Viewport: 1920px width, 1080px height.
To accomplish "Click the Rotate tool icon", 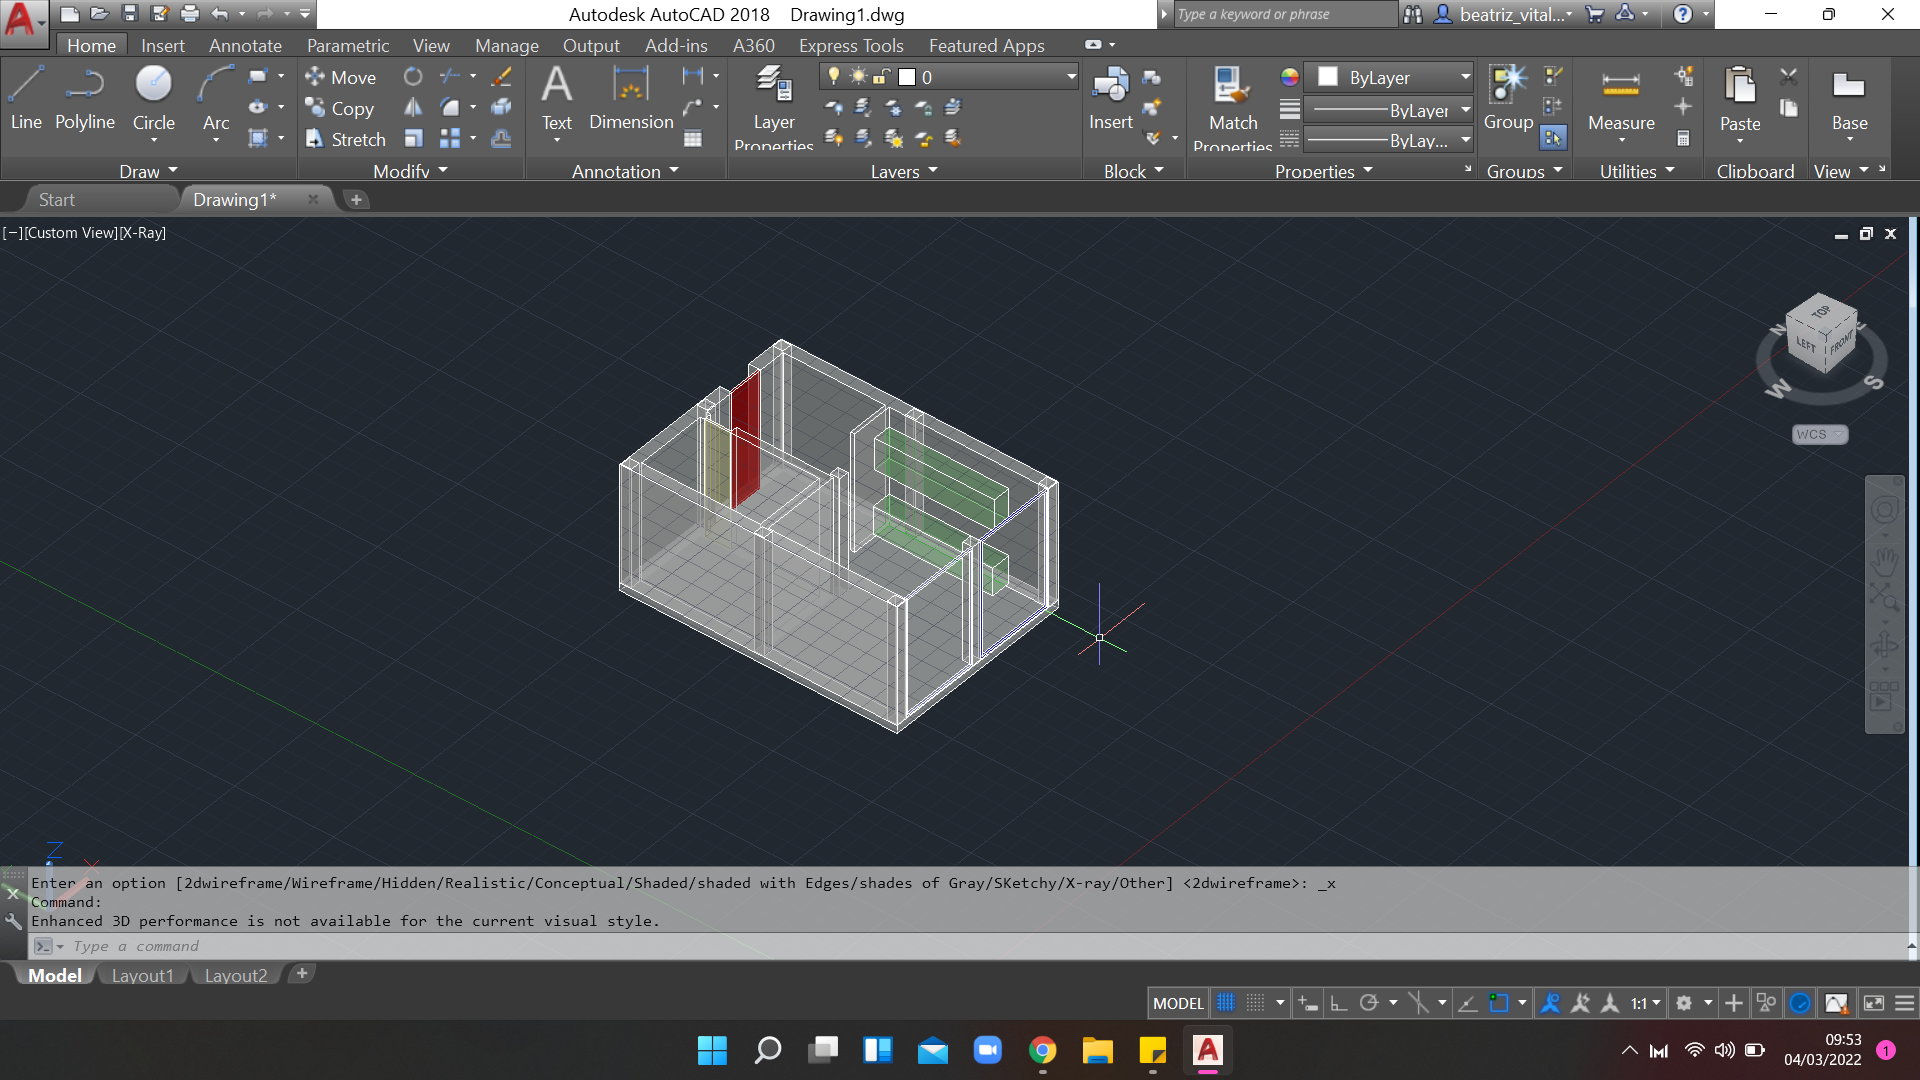I will [413, 76].
